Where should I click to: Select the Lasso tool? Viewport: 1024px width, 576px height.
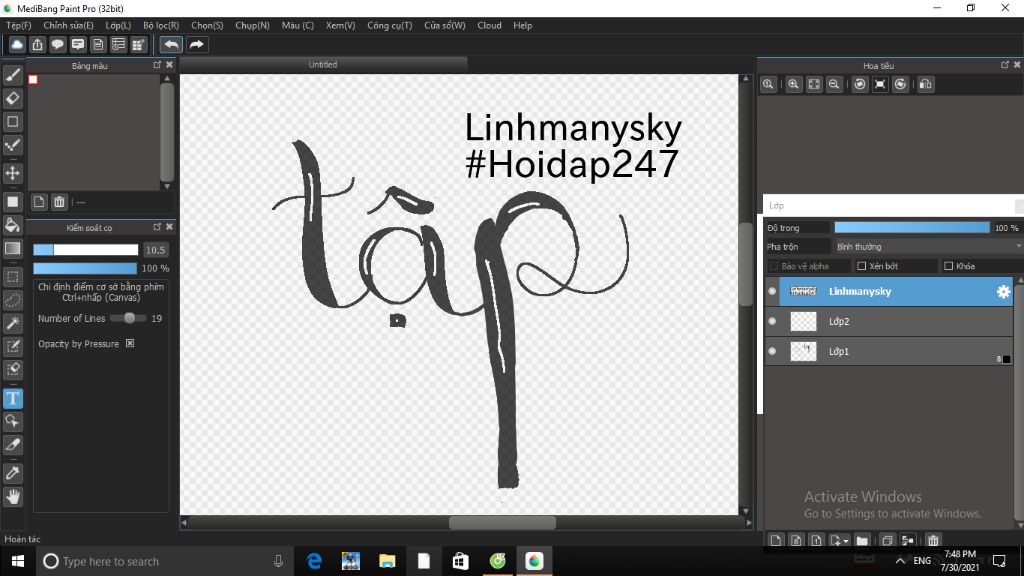pos(12,300)
